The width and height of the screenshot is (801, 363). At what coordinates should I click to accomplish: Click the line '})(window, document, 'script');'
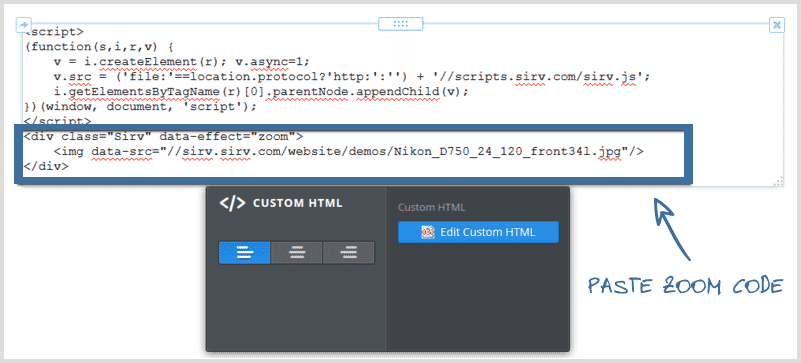139,107
